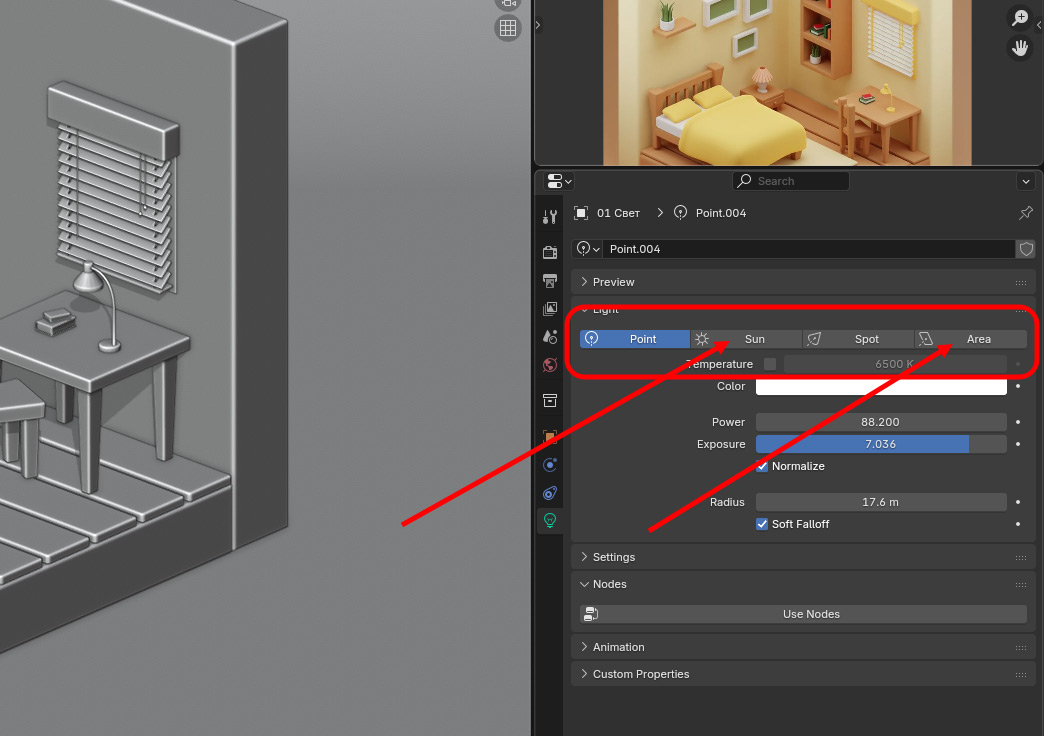Open the View Layer properties tab
1044x736 pixels.
tap(549, 309)
